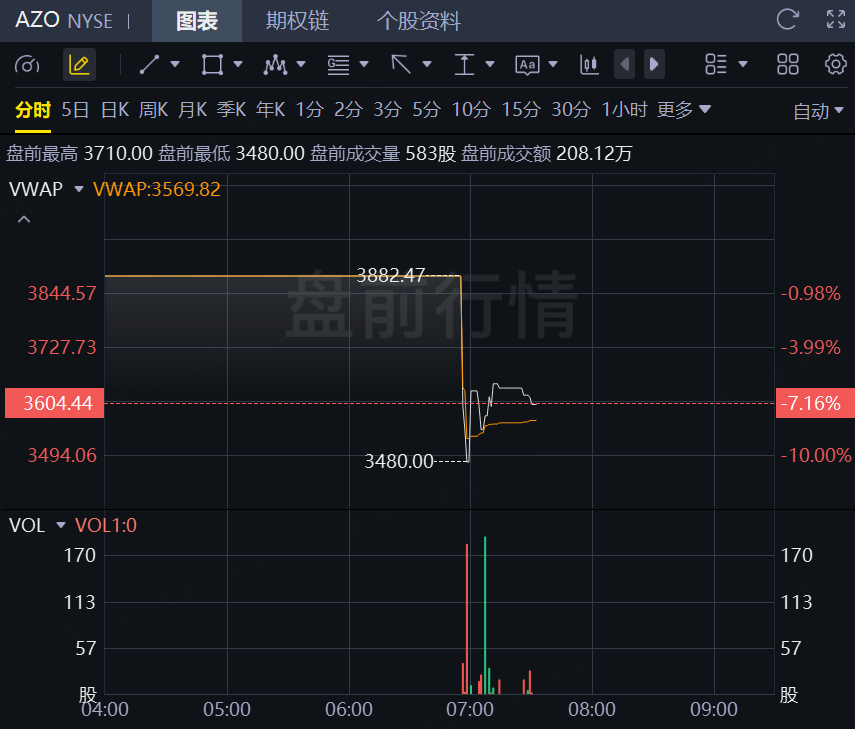The image size is (855, 729).
Task: Click 盘前最高 3710.00 text
Action: [x=79, y=154]
